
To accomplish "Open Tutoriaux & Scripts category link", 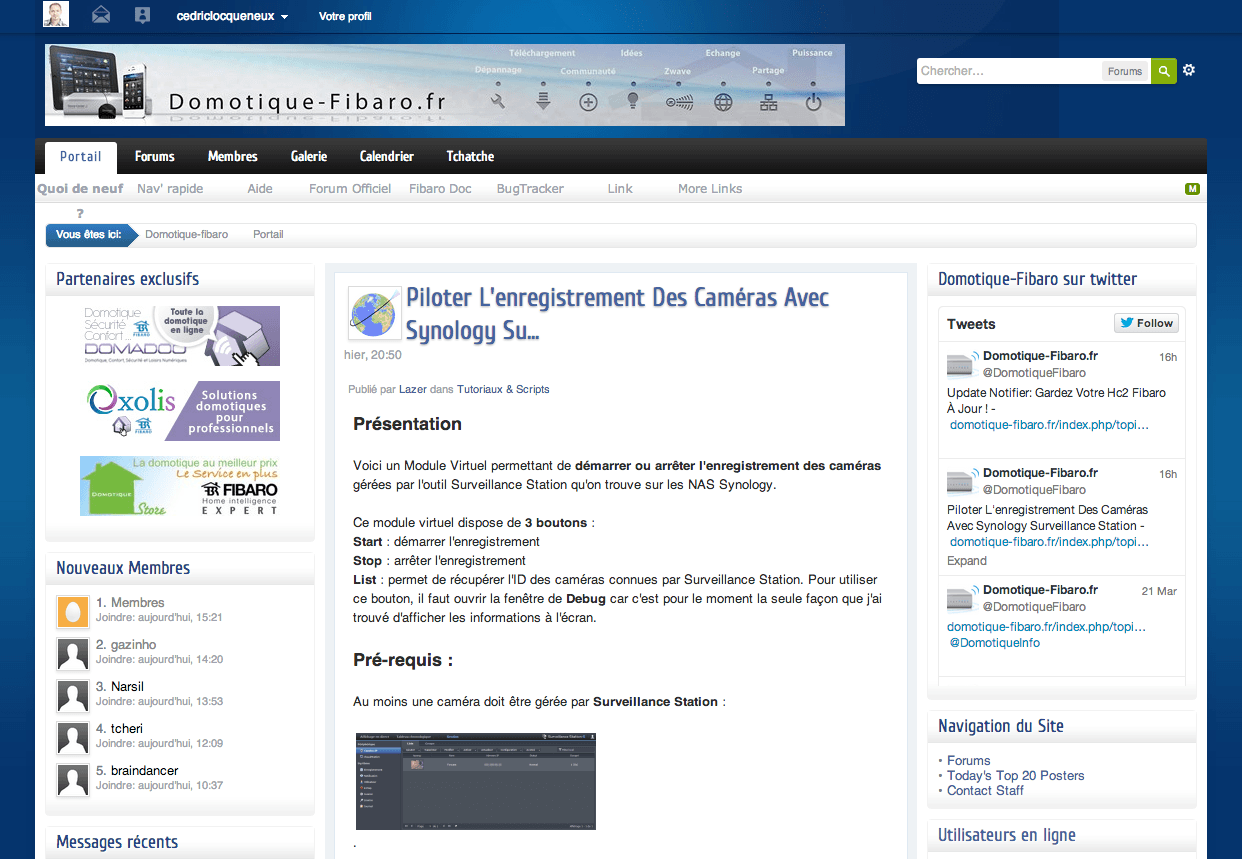I will click(x=503, y=389).
